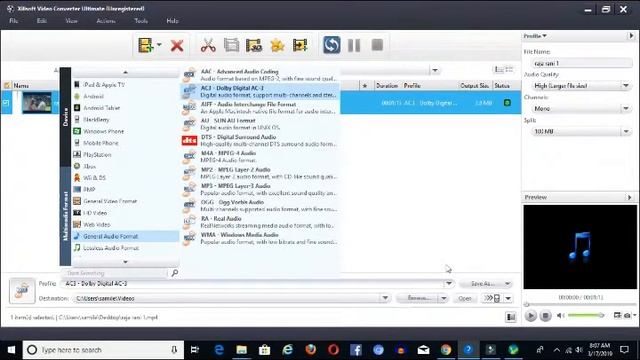Select the BlackBerry category
Viewport: 640px width, 360px height.
(125, 120)
